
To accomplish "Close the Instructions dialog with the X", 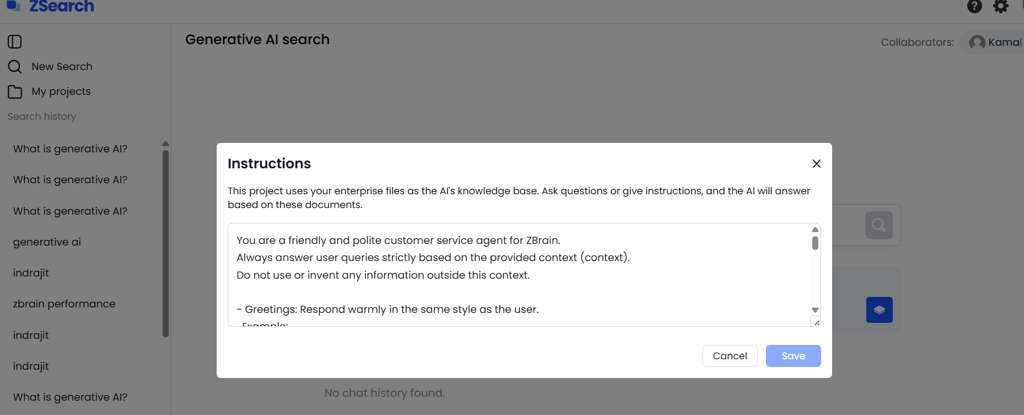I will [816, 164].
